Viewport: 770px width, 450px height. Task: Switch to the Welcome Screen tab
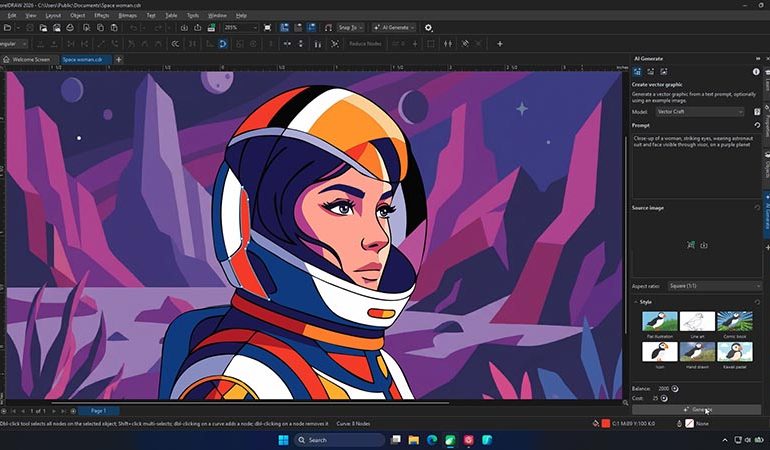(30, 59)
